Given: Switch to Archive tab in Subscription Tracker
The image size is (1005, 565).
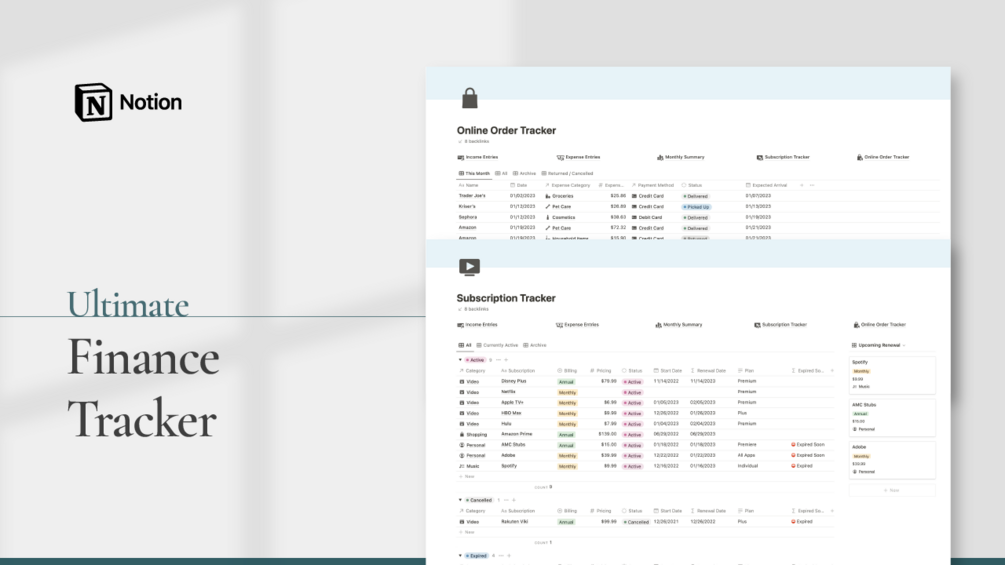Looking at the screenshot, I should (x=535, y=345).
